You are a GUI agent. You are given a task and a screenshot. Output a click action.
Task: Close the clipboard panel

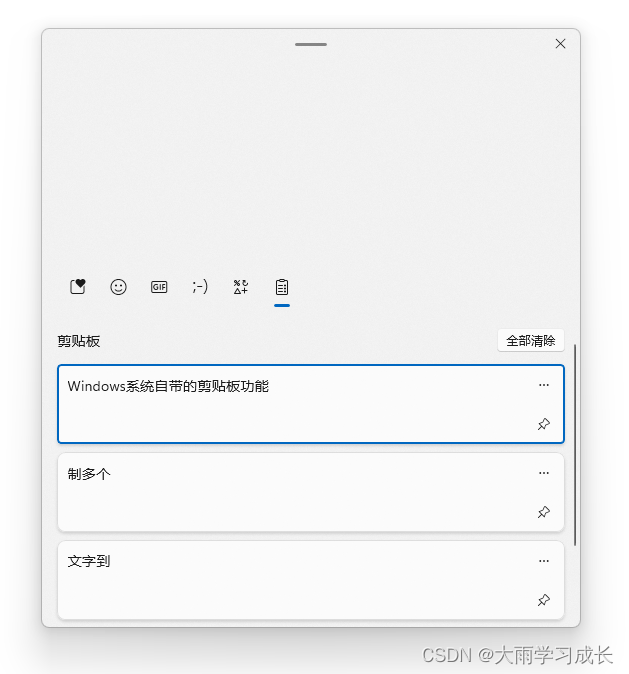[560, 44]
